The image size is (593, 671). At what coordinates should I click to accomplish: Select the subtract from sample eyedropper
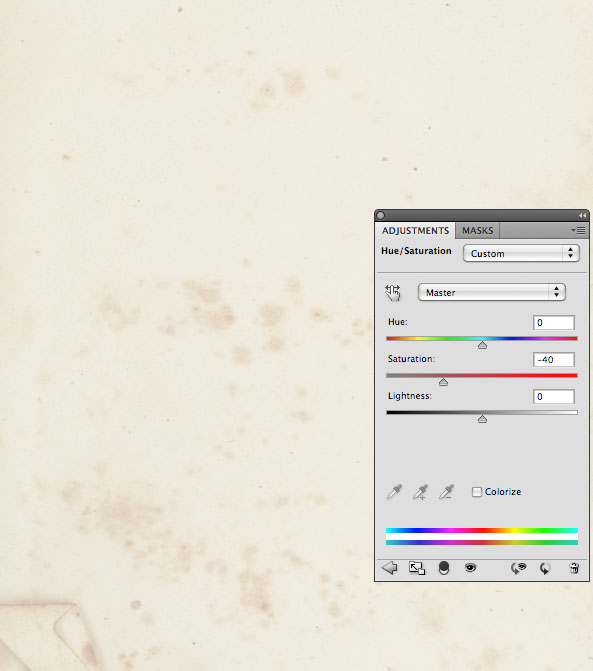[x=446, y=492]
